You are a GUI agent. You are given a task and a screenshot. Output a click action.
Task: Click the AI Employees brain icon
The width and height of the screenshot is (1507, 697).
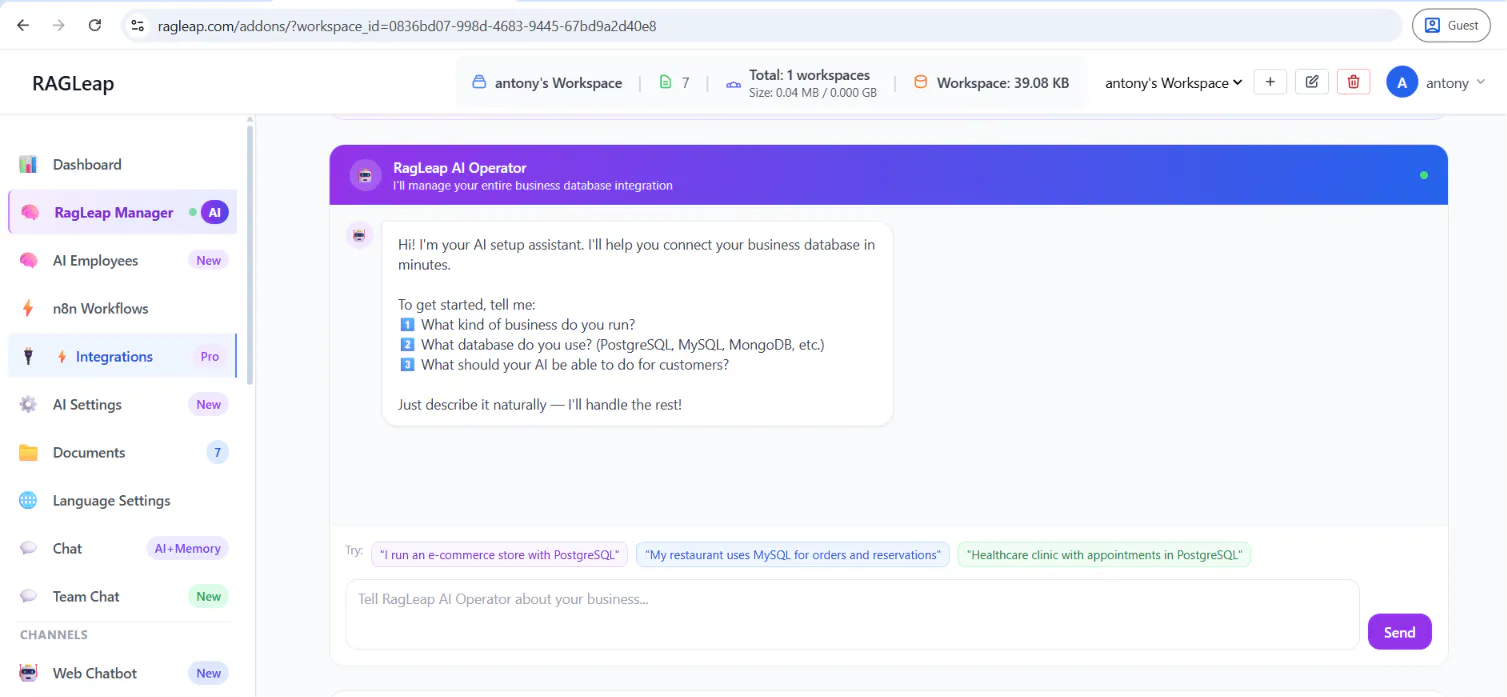(28, 260)
